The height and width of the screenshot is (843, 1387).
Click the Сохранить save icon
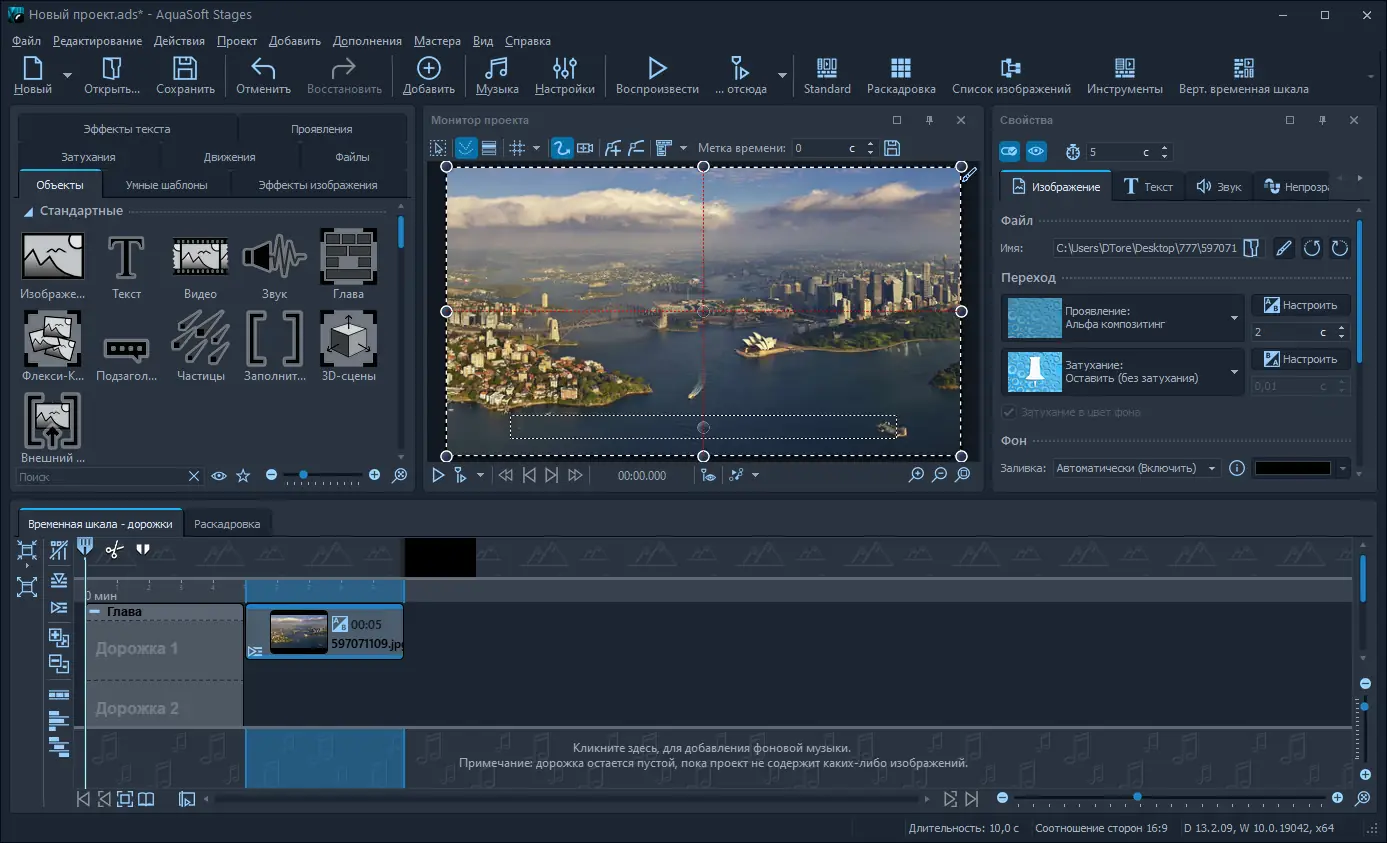pyautogui.click(x=185, y=76)
